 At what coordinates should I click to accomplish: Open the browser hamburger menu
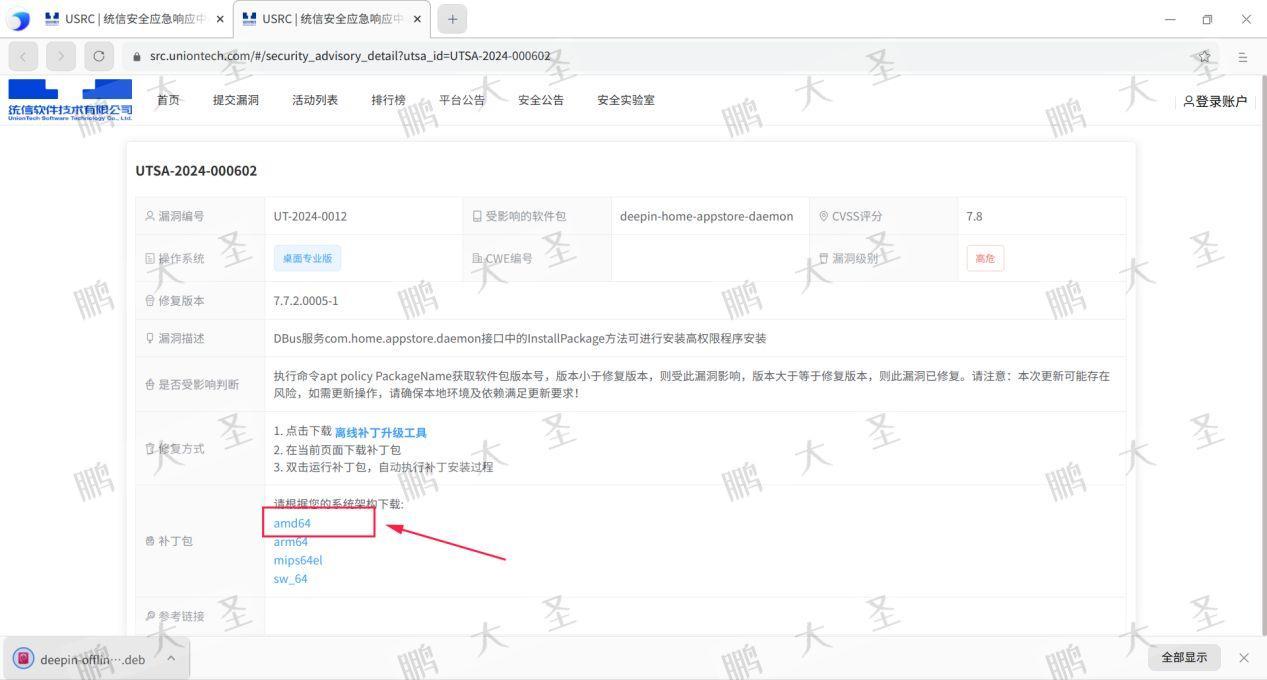click(x=1243, y=57)
